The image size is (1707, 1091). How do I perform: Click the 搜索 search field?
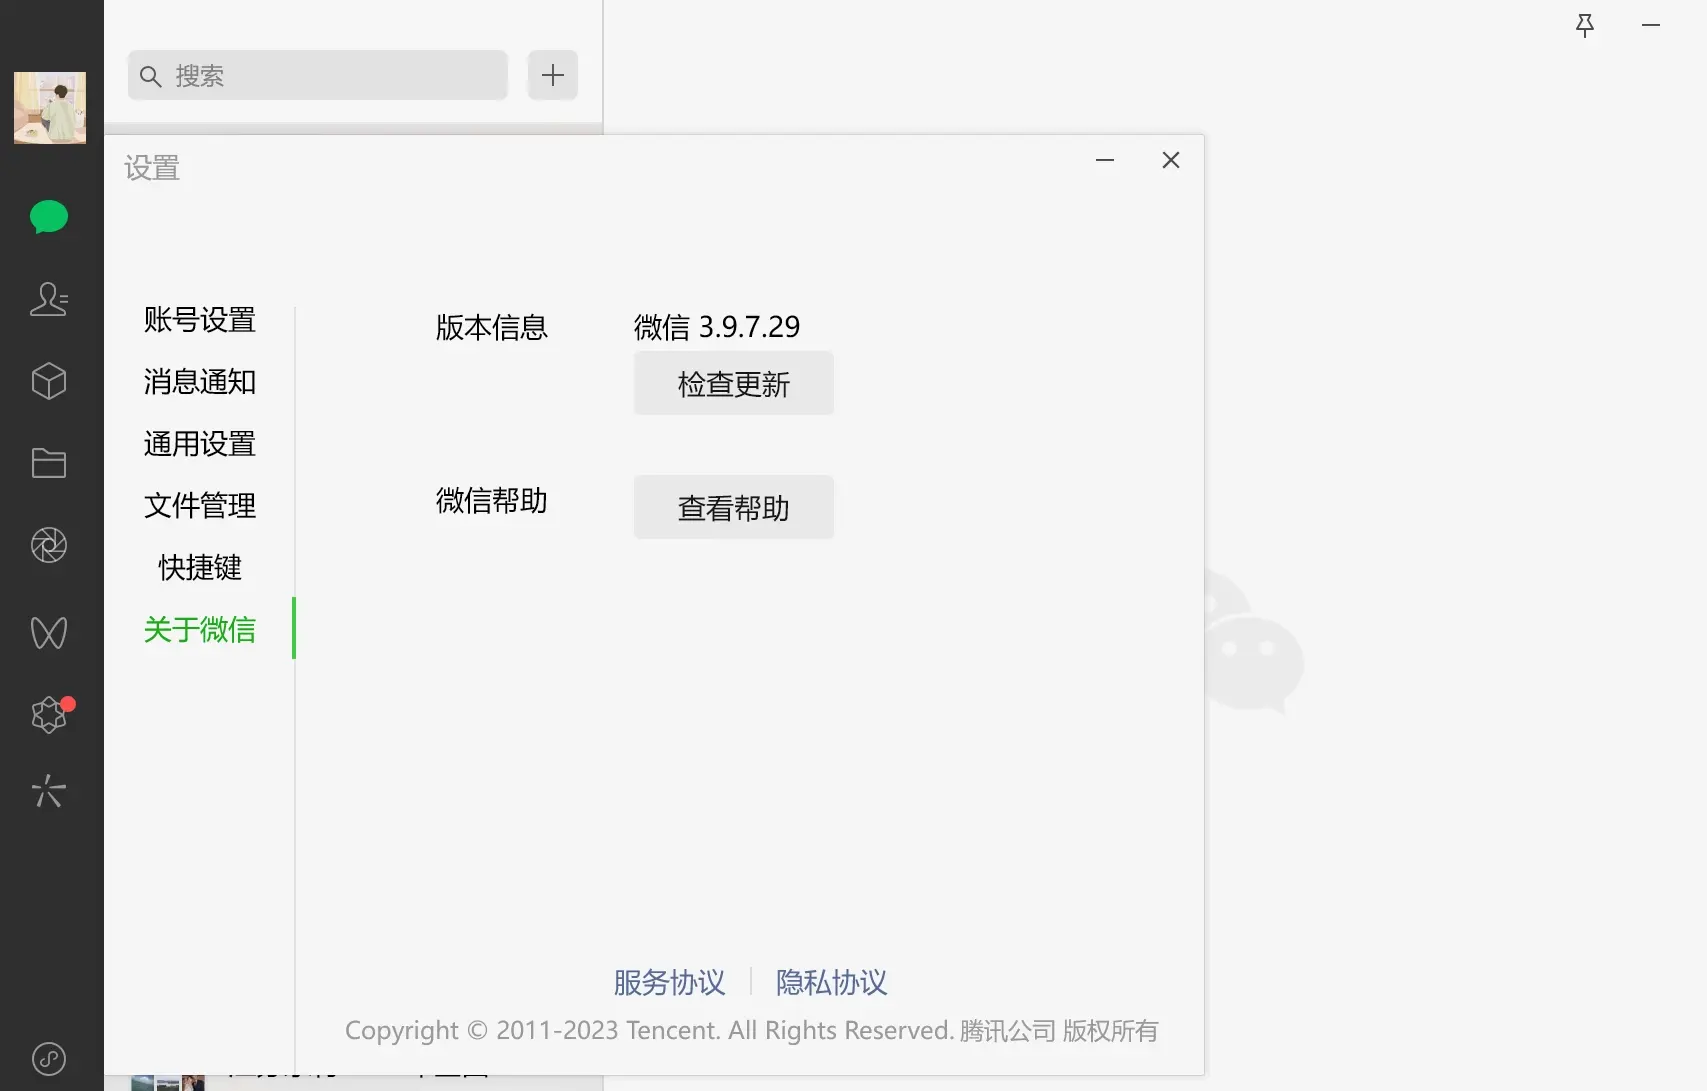pyautogui.click(x=318, y=75)
